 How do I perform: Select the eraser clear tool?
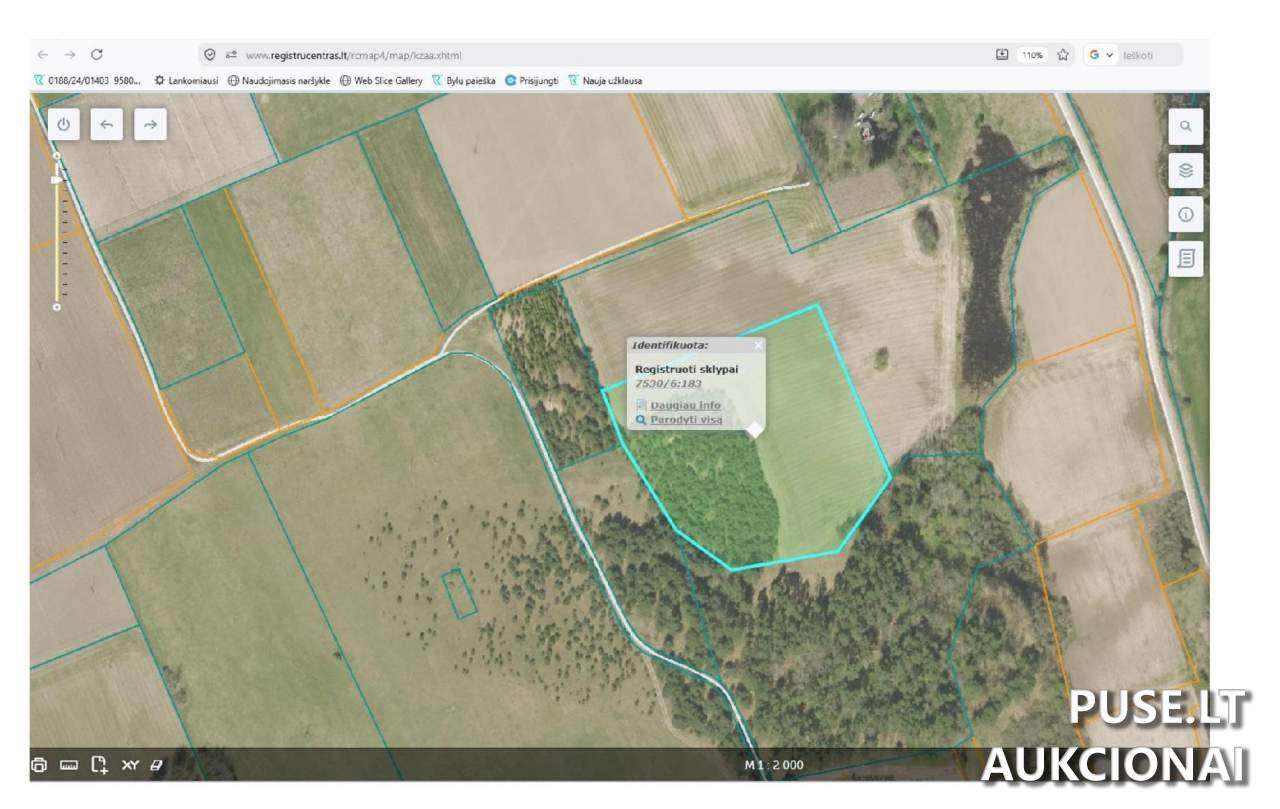coord(156,765)
